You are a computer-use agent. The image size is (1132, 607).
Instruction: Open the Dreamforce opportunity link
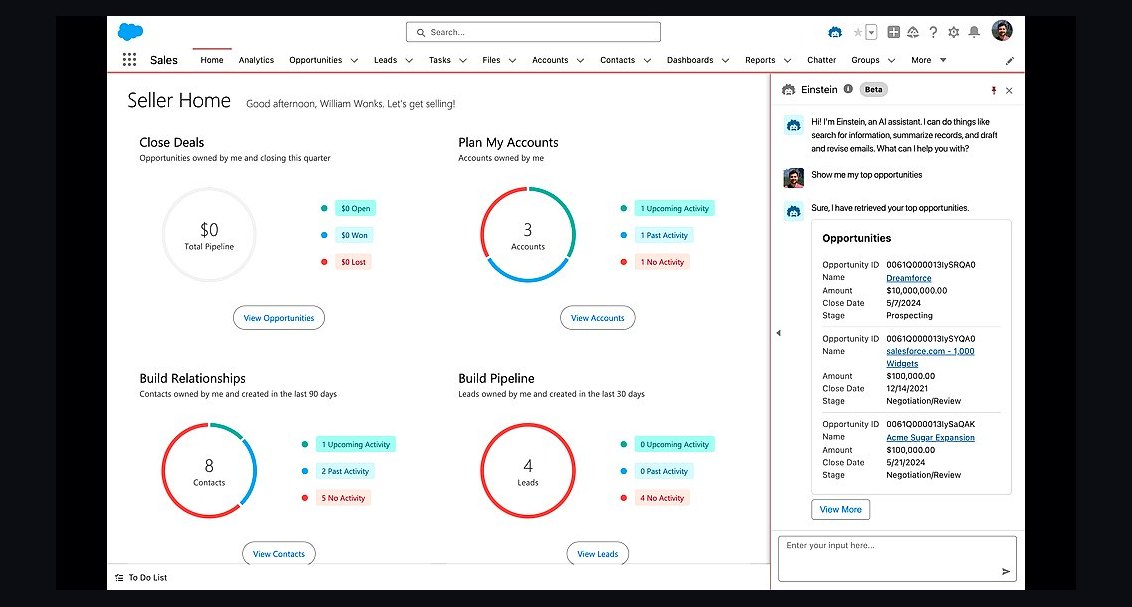coord(908,278)
